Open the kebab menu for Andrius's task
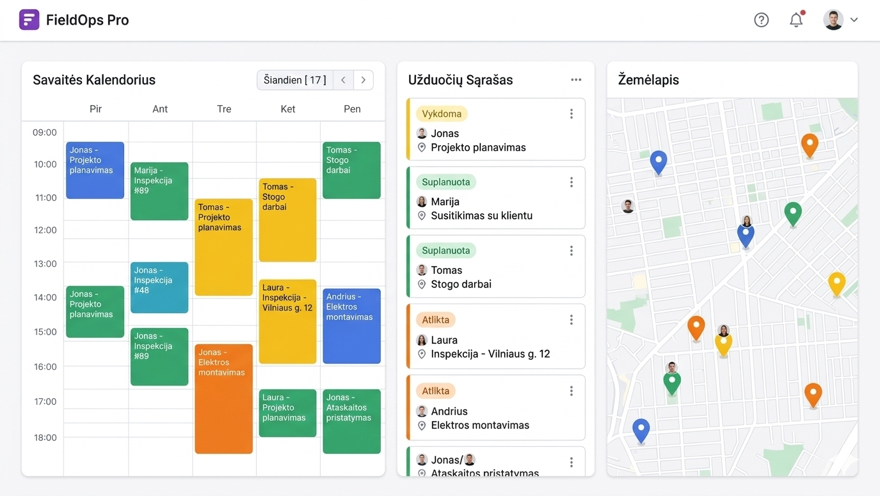The height and width of the screenshot is (496, 880). [x=571, y=391]
